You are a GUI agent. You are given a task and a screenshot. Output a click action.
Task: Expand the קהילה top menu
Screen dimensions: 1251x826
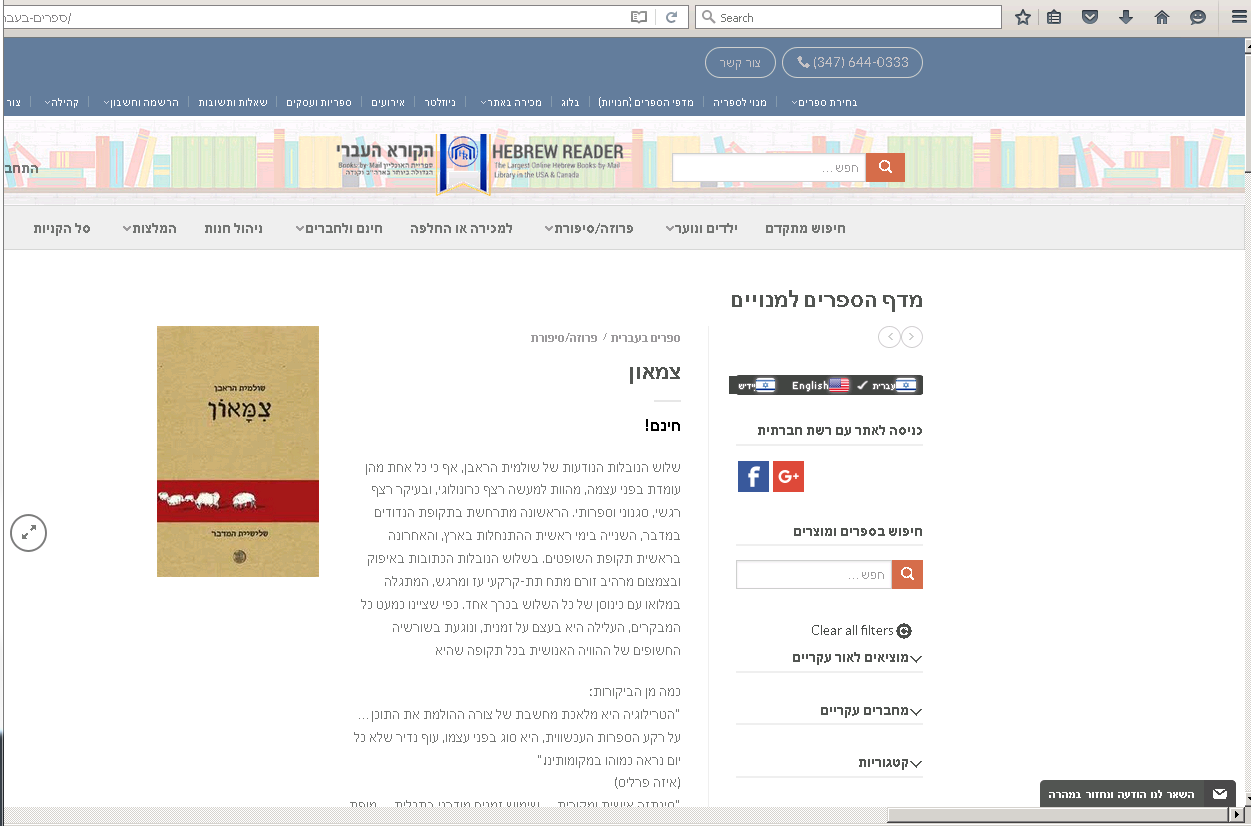coord(62,102)
